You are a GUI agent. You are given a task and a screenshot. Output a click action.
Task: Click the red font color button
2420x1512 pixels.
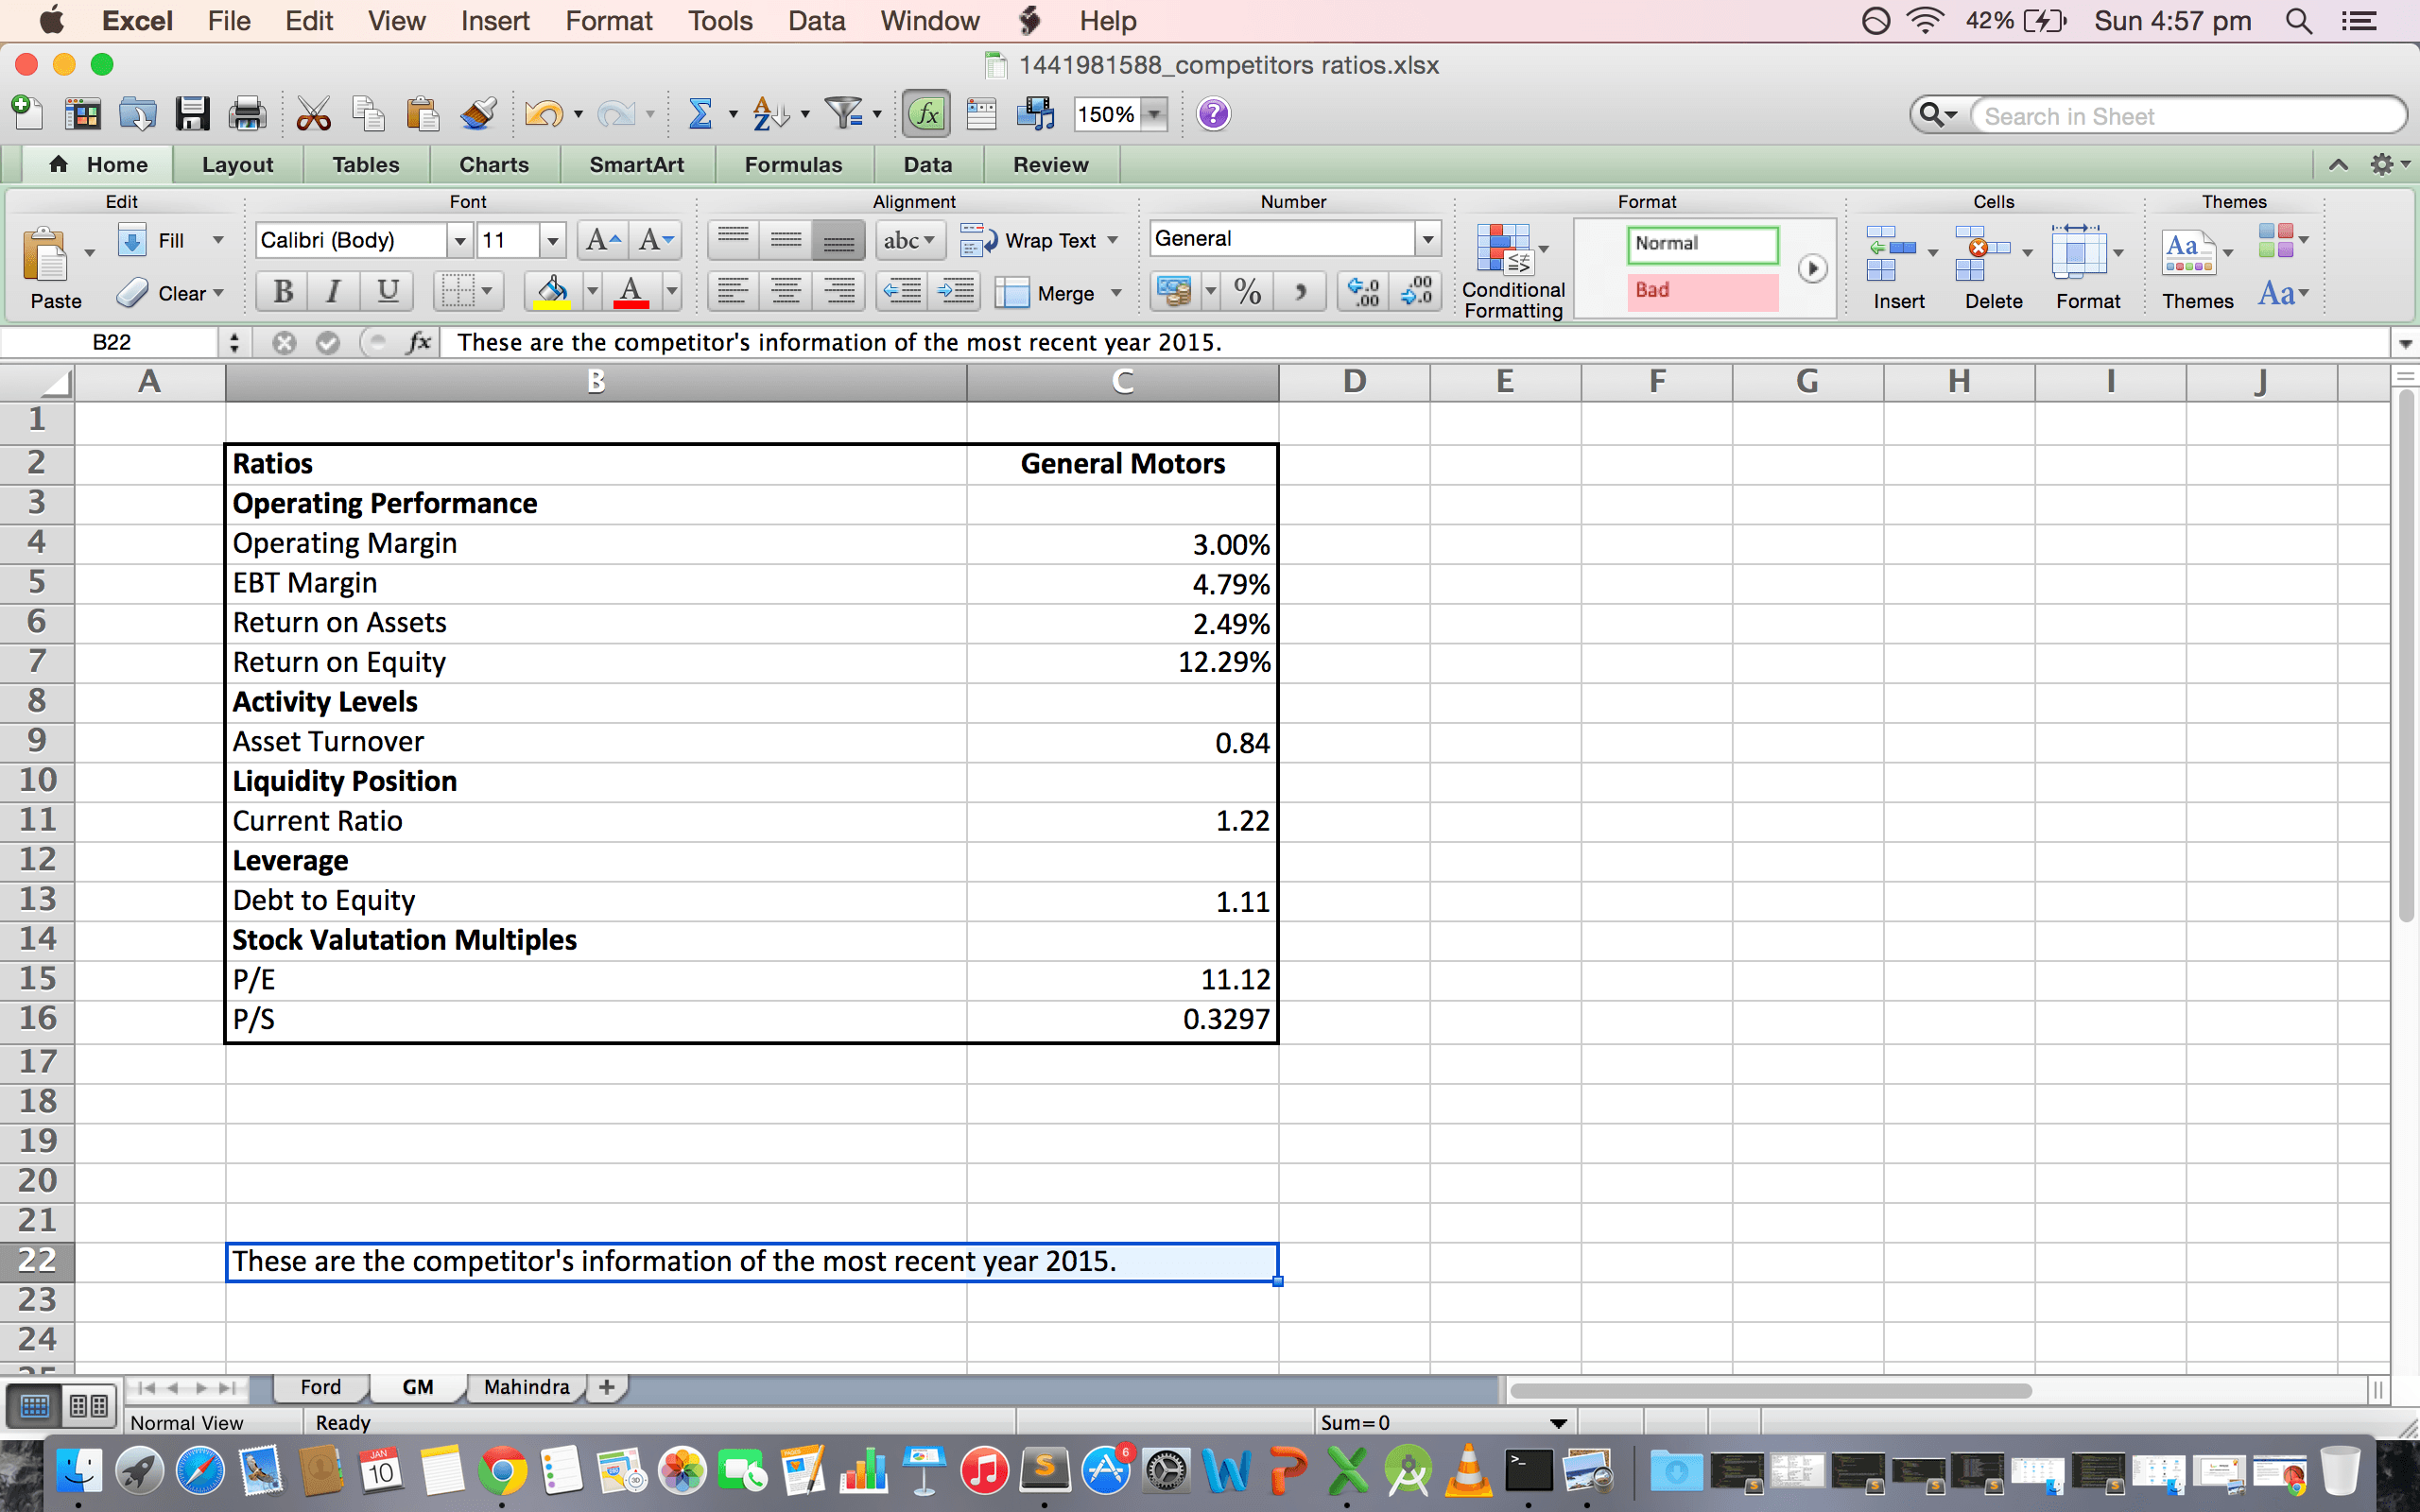click(631, 292)
